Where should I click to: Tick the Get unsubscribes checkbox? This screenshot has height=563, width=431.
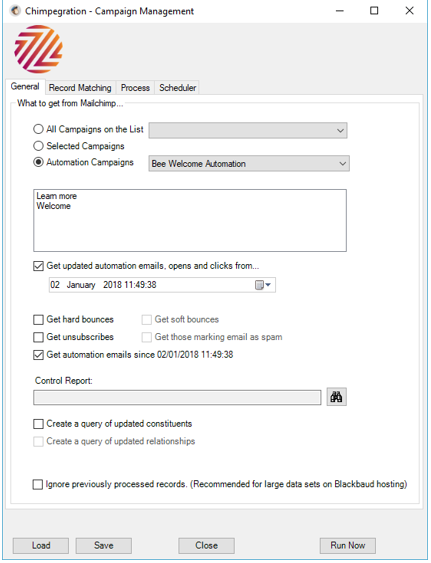coord(38,337)
